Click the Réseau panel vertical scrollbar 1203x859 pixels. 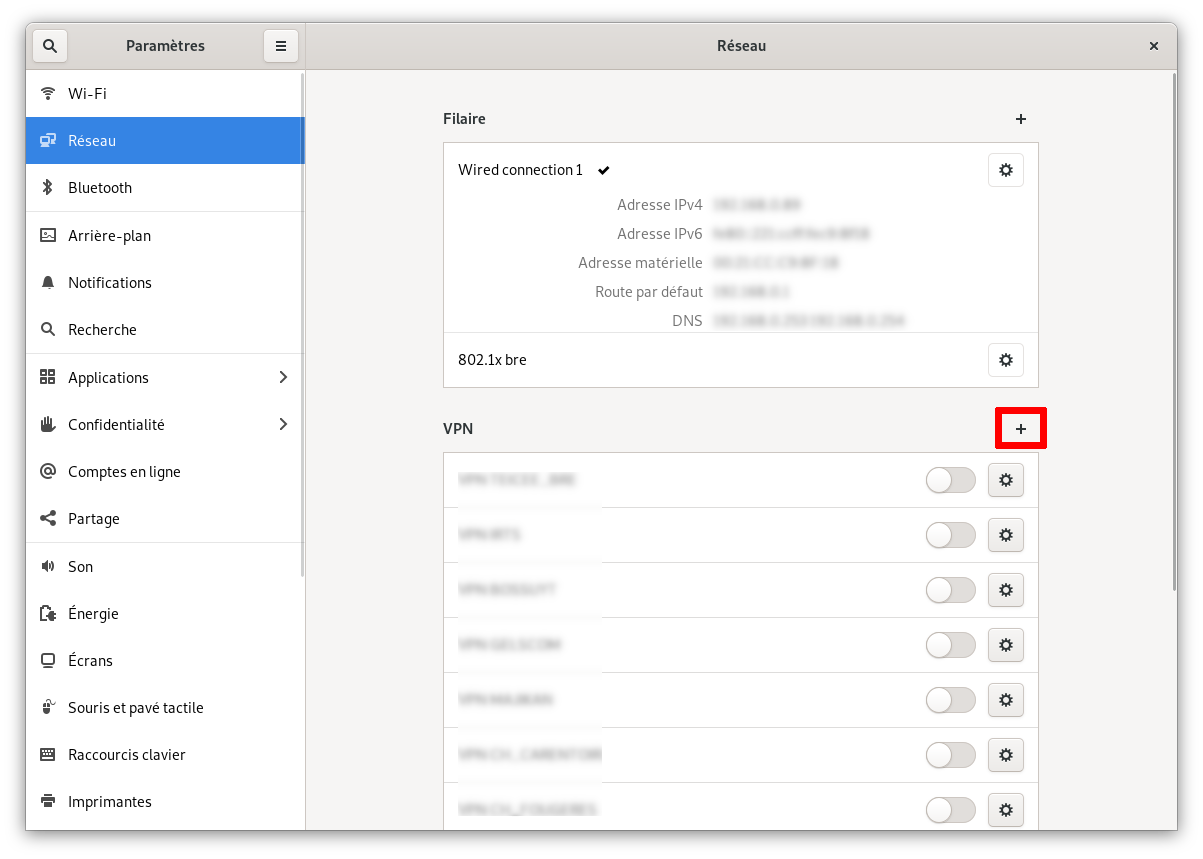[x=1174, y=333]
